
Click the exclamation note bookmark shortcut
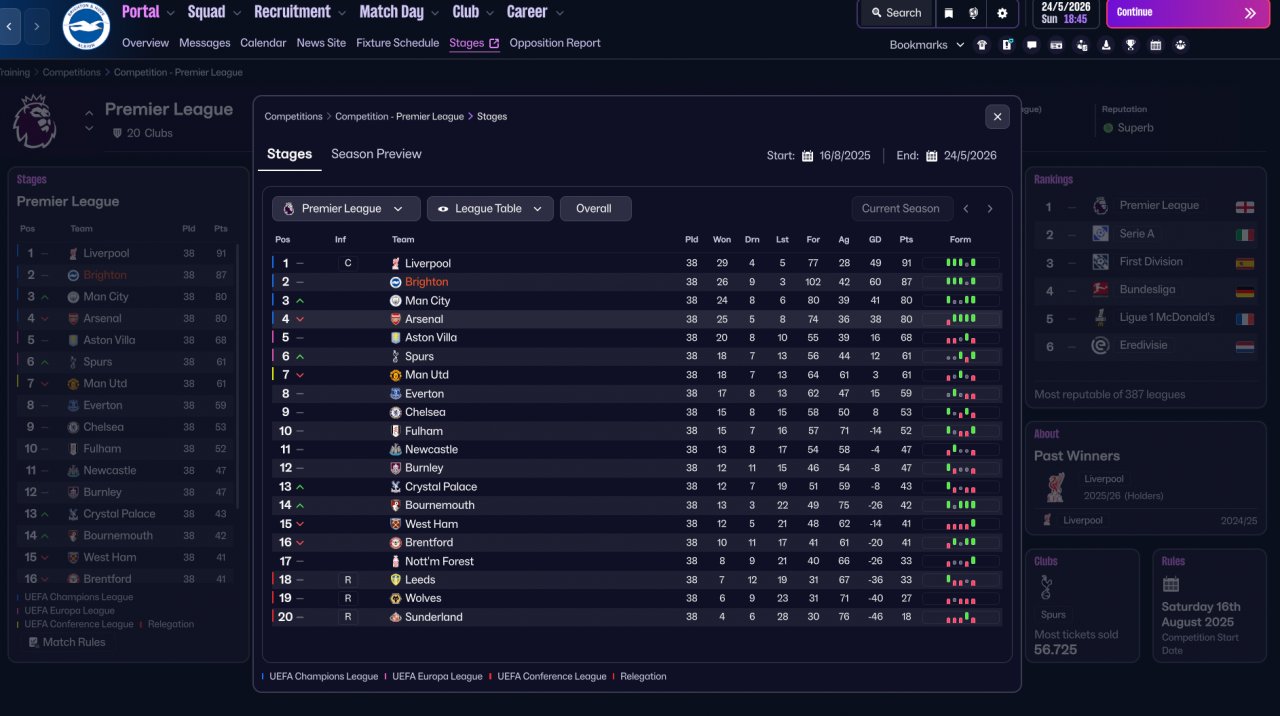point(1007,45)
